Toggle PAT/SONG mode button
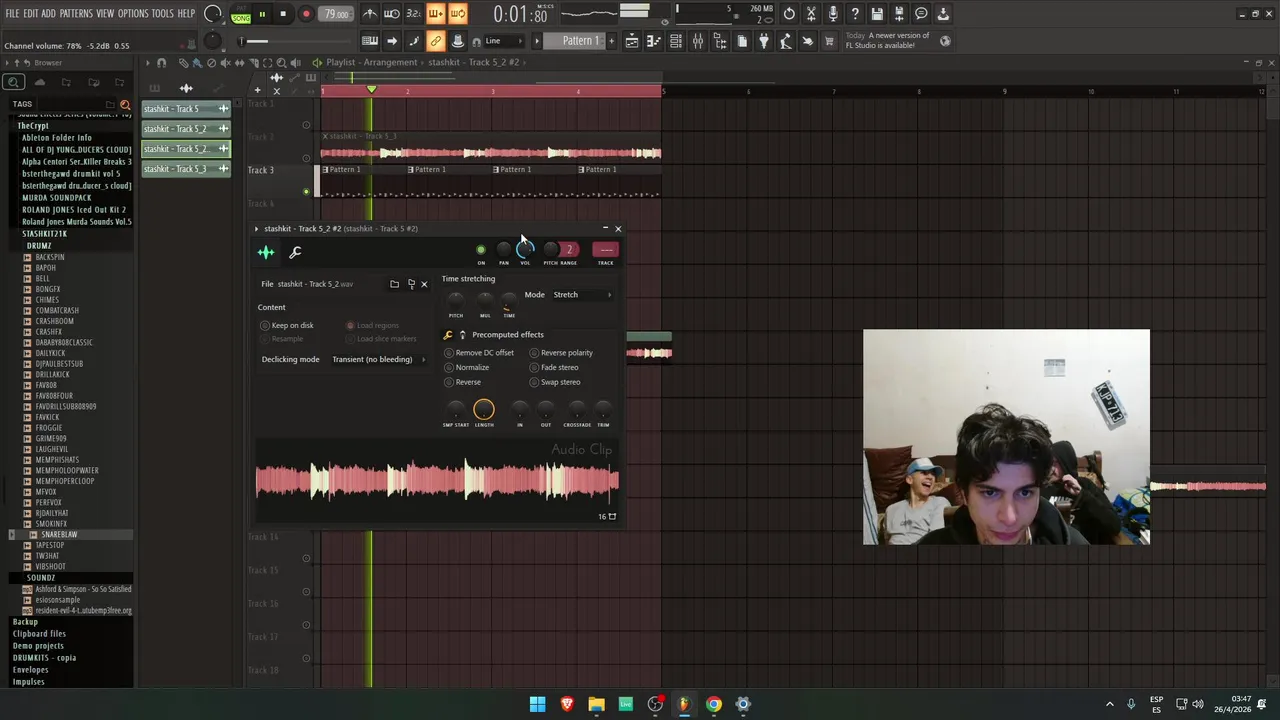This screenshot has width=1280, height=720. [x=241, y=15]
